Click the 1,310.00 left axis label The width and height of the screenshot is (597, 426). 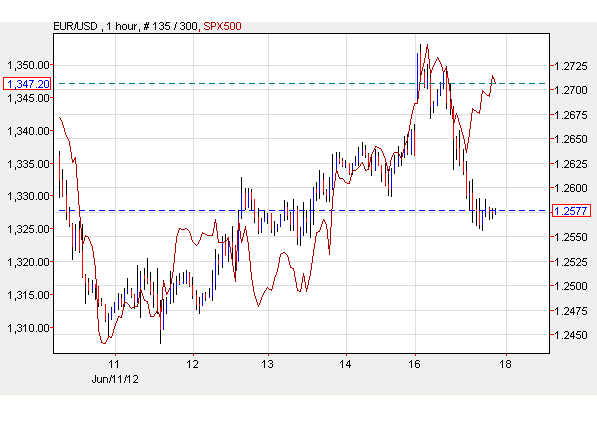(x=29, y=328)
